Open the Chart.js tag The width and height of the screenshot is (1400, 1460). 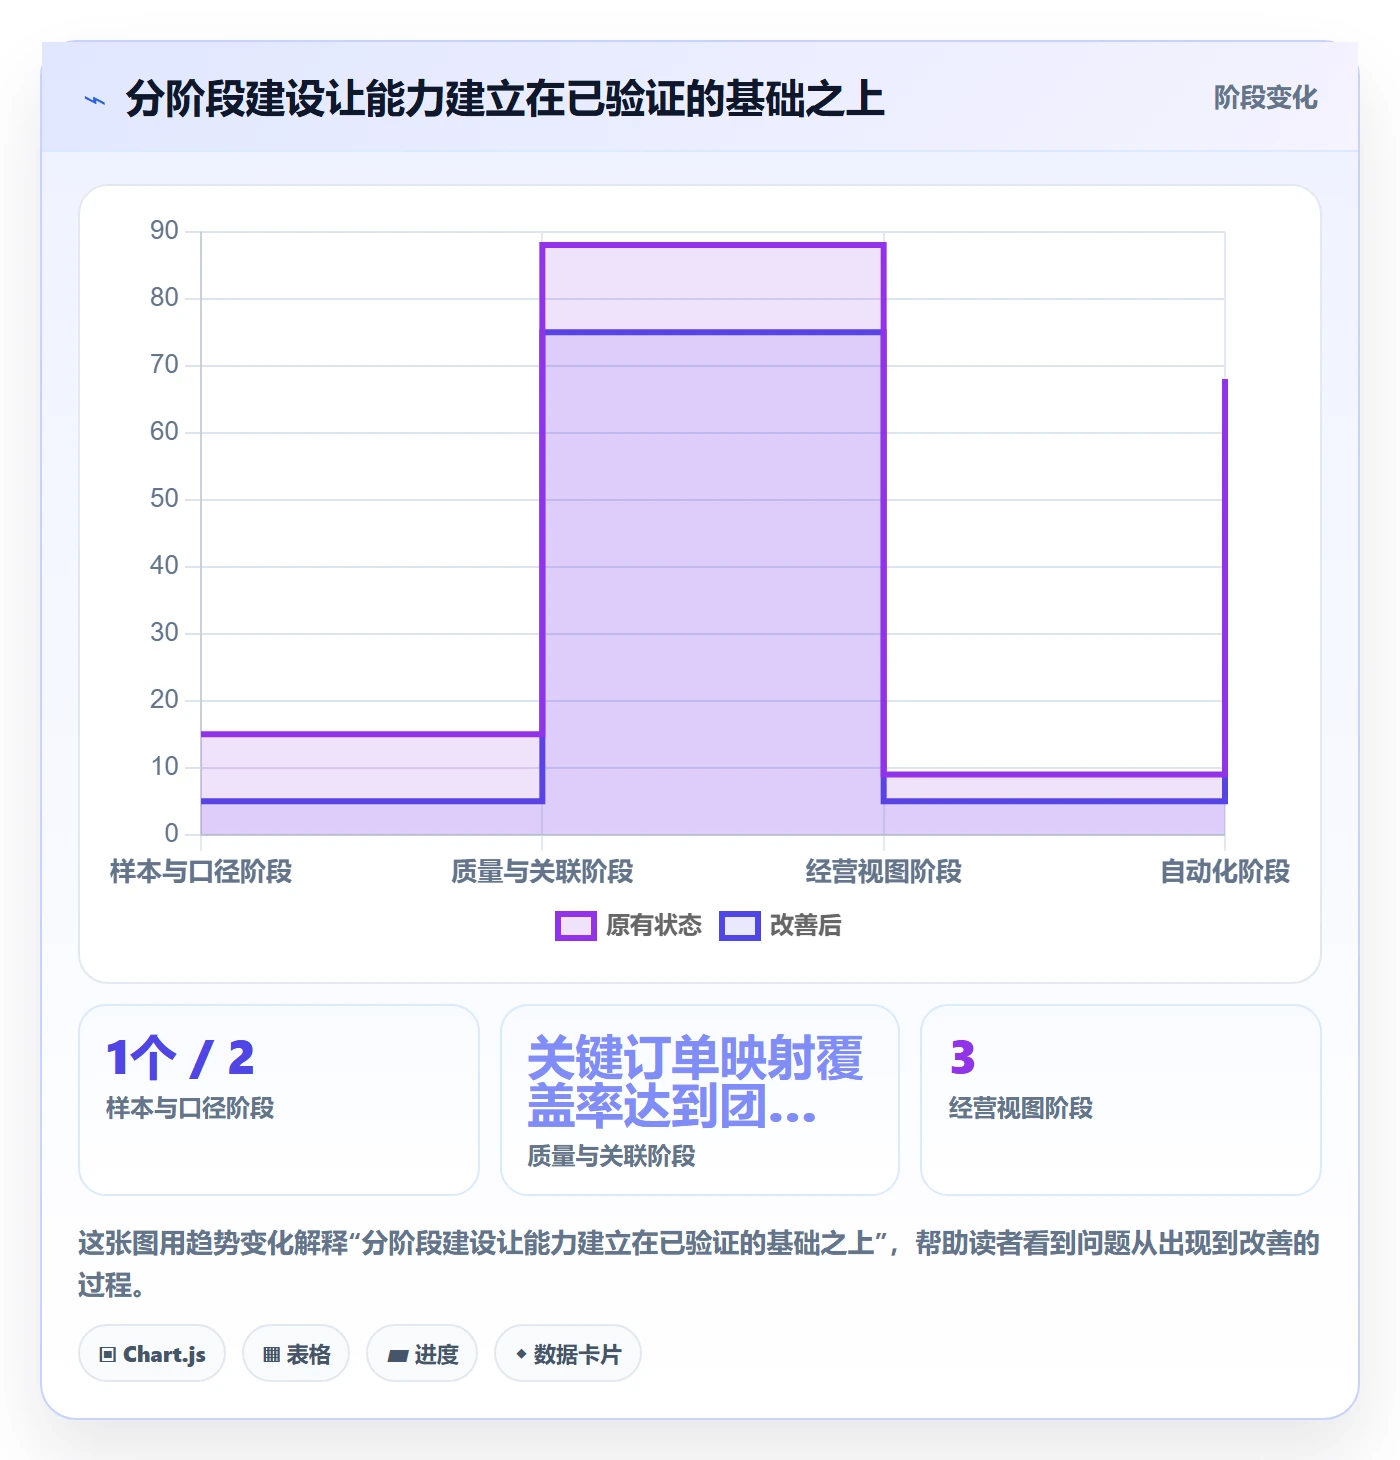click(152, 1354)
